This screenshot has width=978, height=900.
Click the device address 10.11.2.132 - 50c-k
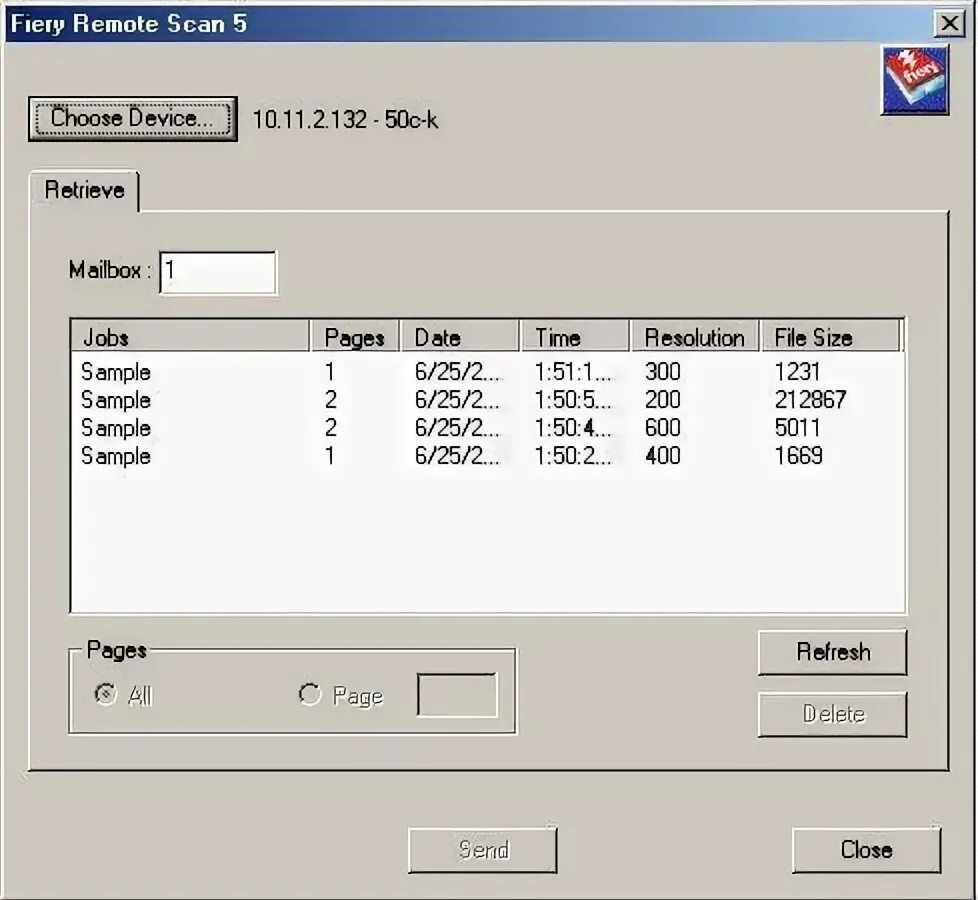[345, 119]
